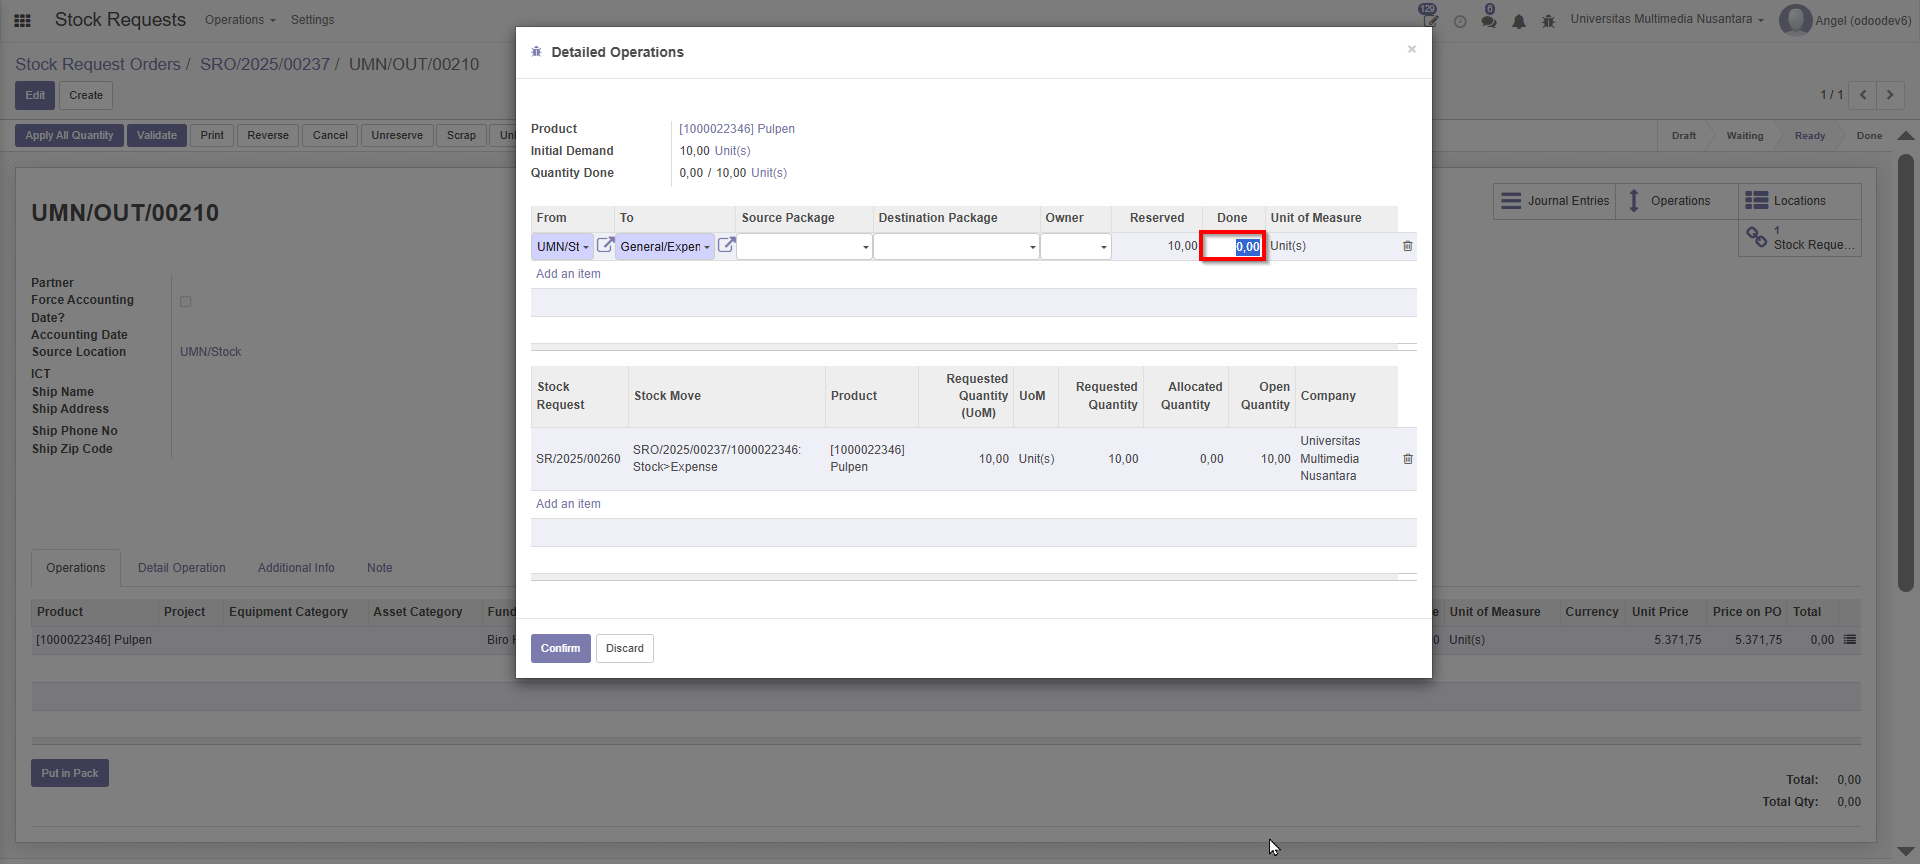1920x864 pixels.
Task: Click the Create button
Action: (x=86, y=95)
